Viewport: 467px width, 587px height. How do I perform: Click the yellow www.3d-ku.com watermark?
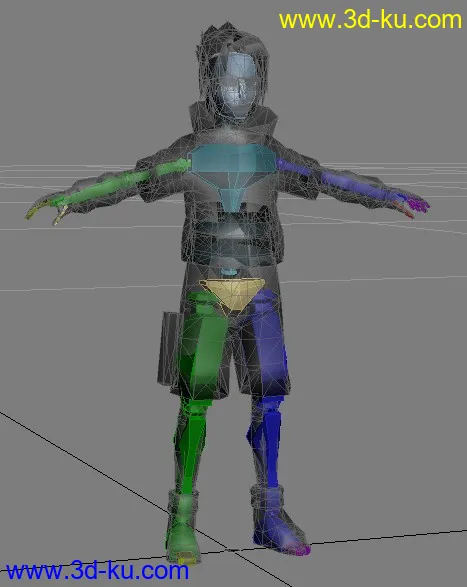point(370,20)
